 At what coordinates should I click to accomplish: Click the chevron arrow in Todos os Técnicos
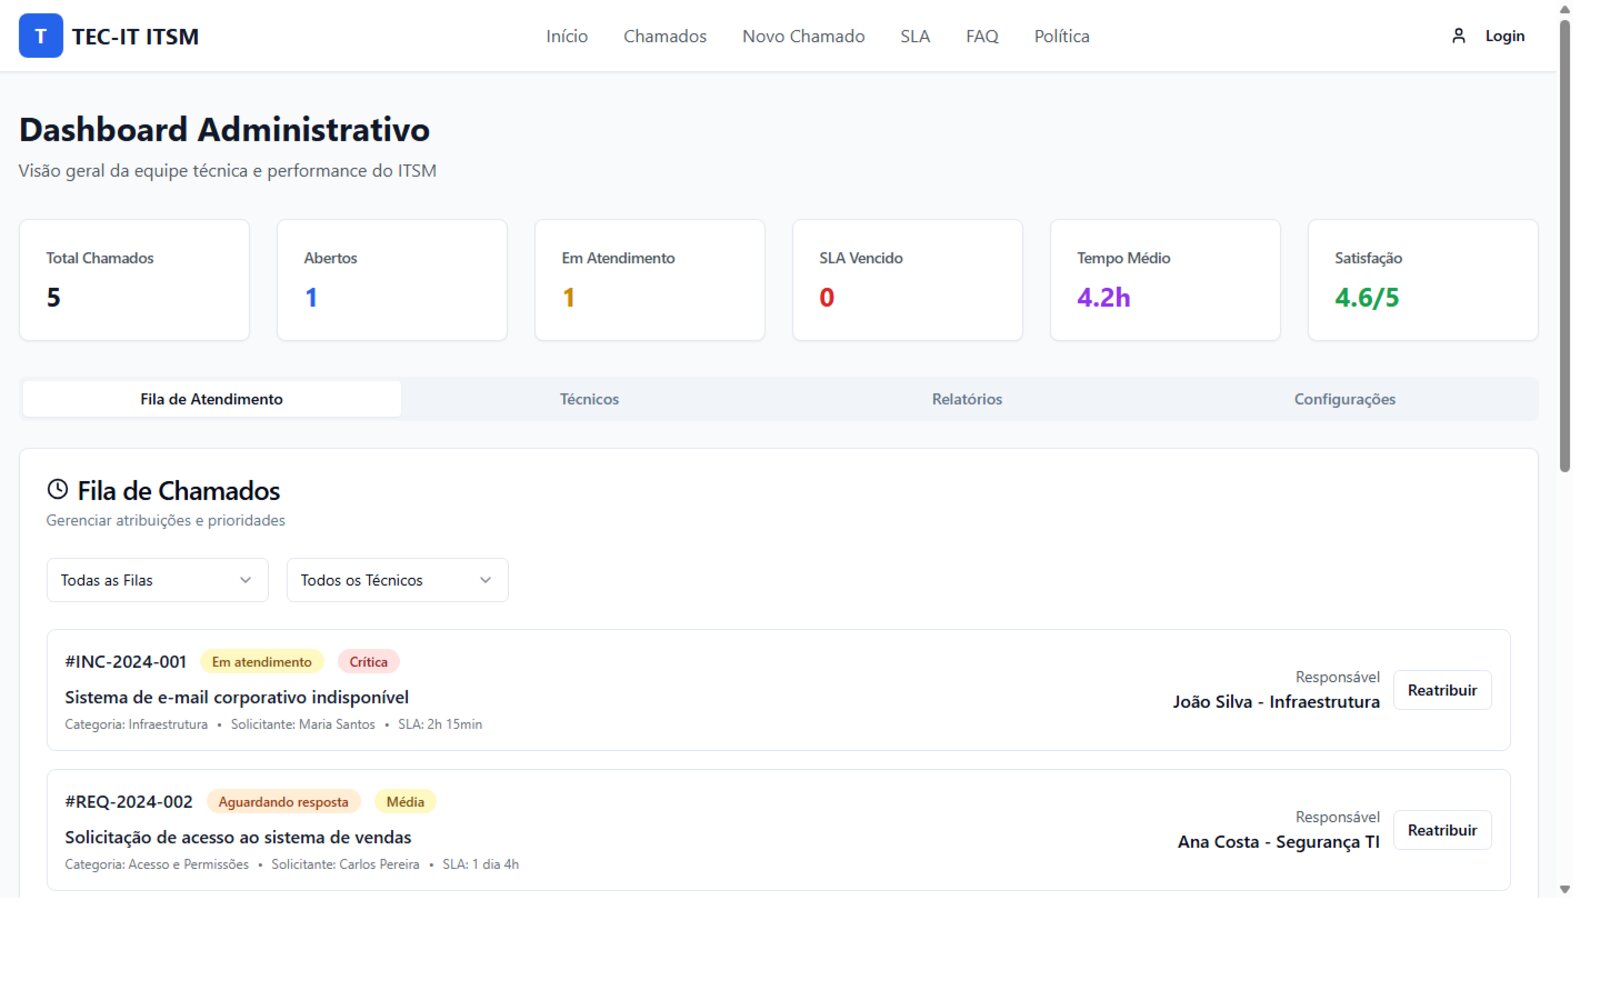[x=485, y=580]
